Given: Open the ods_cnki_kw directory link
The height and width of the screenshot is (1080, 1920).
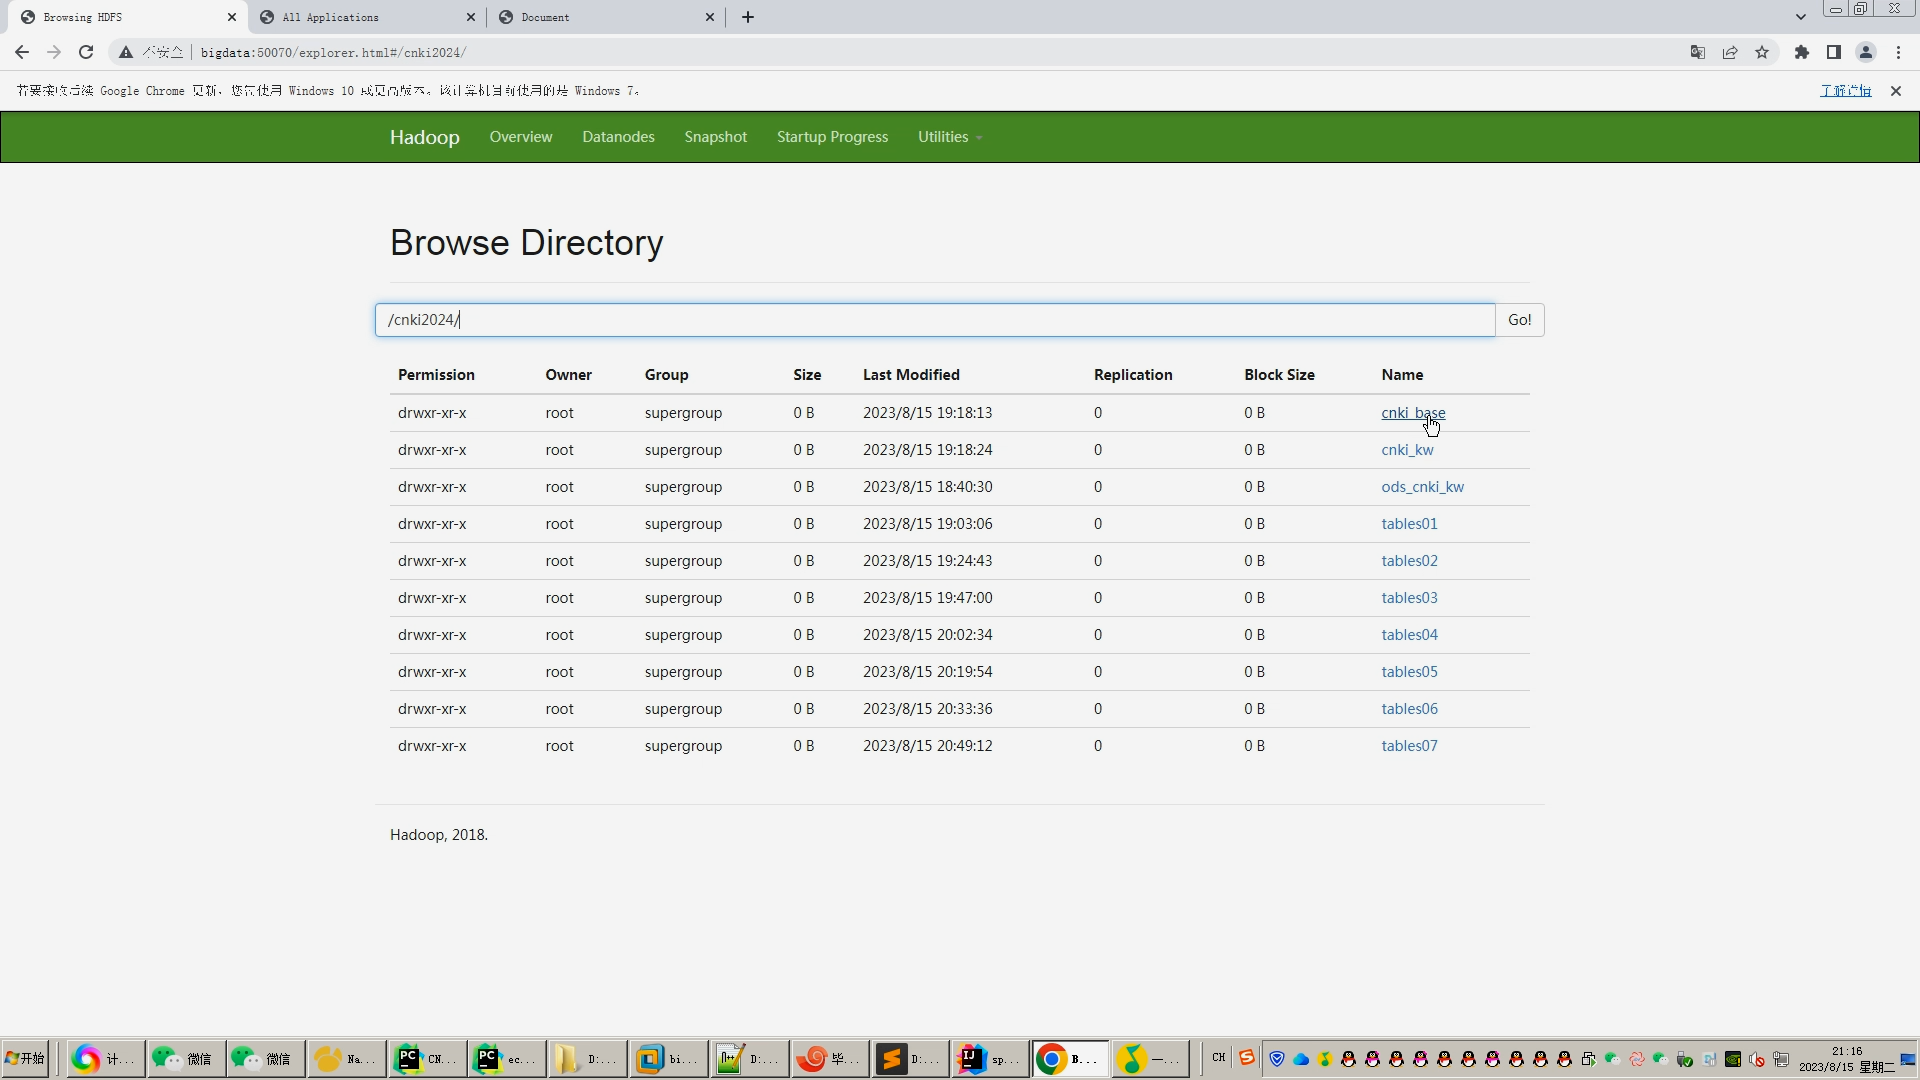Looking at the screenshot, I should (x=1422, y=487).
